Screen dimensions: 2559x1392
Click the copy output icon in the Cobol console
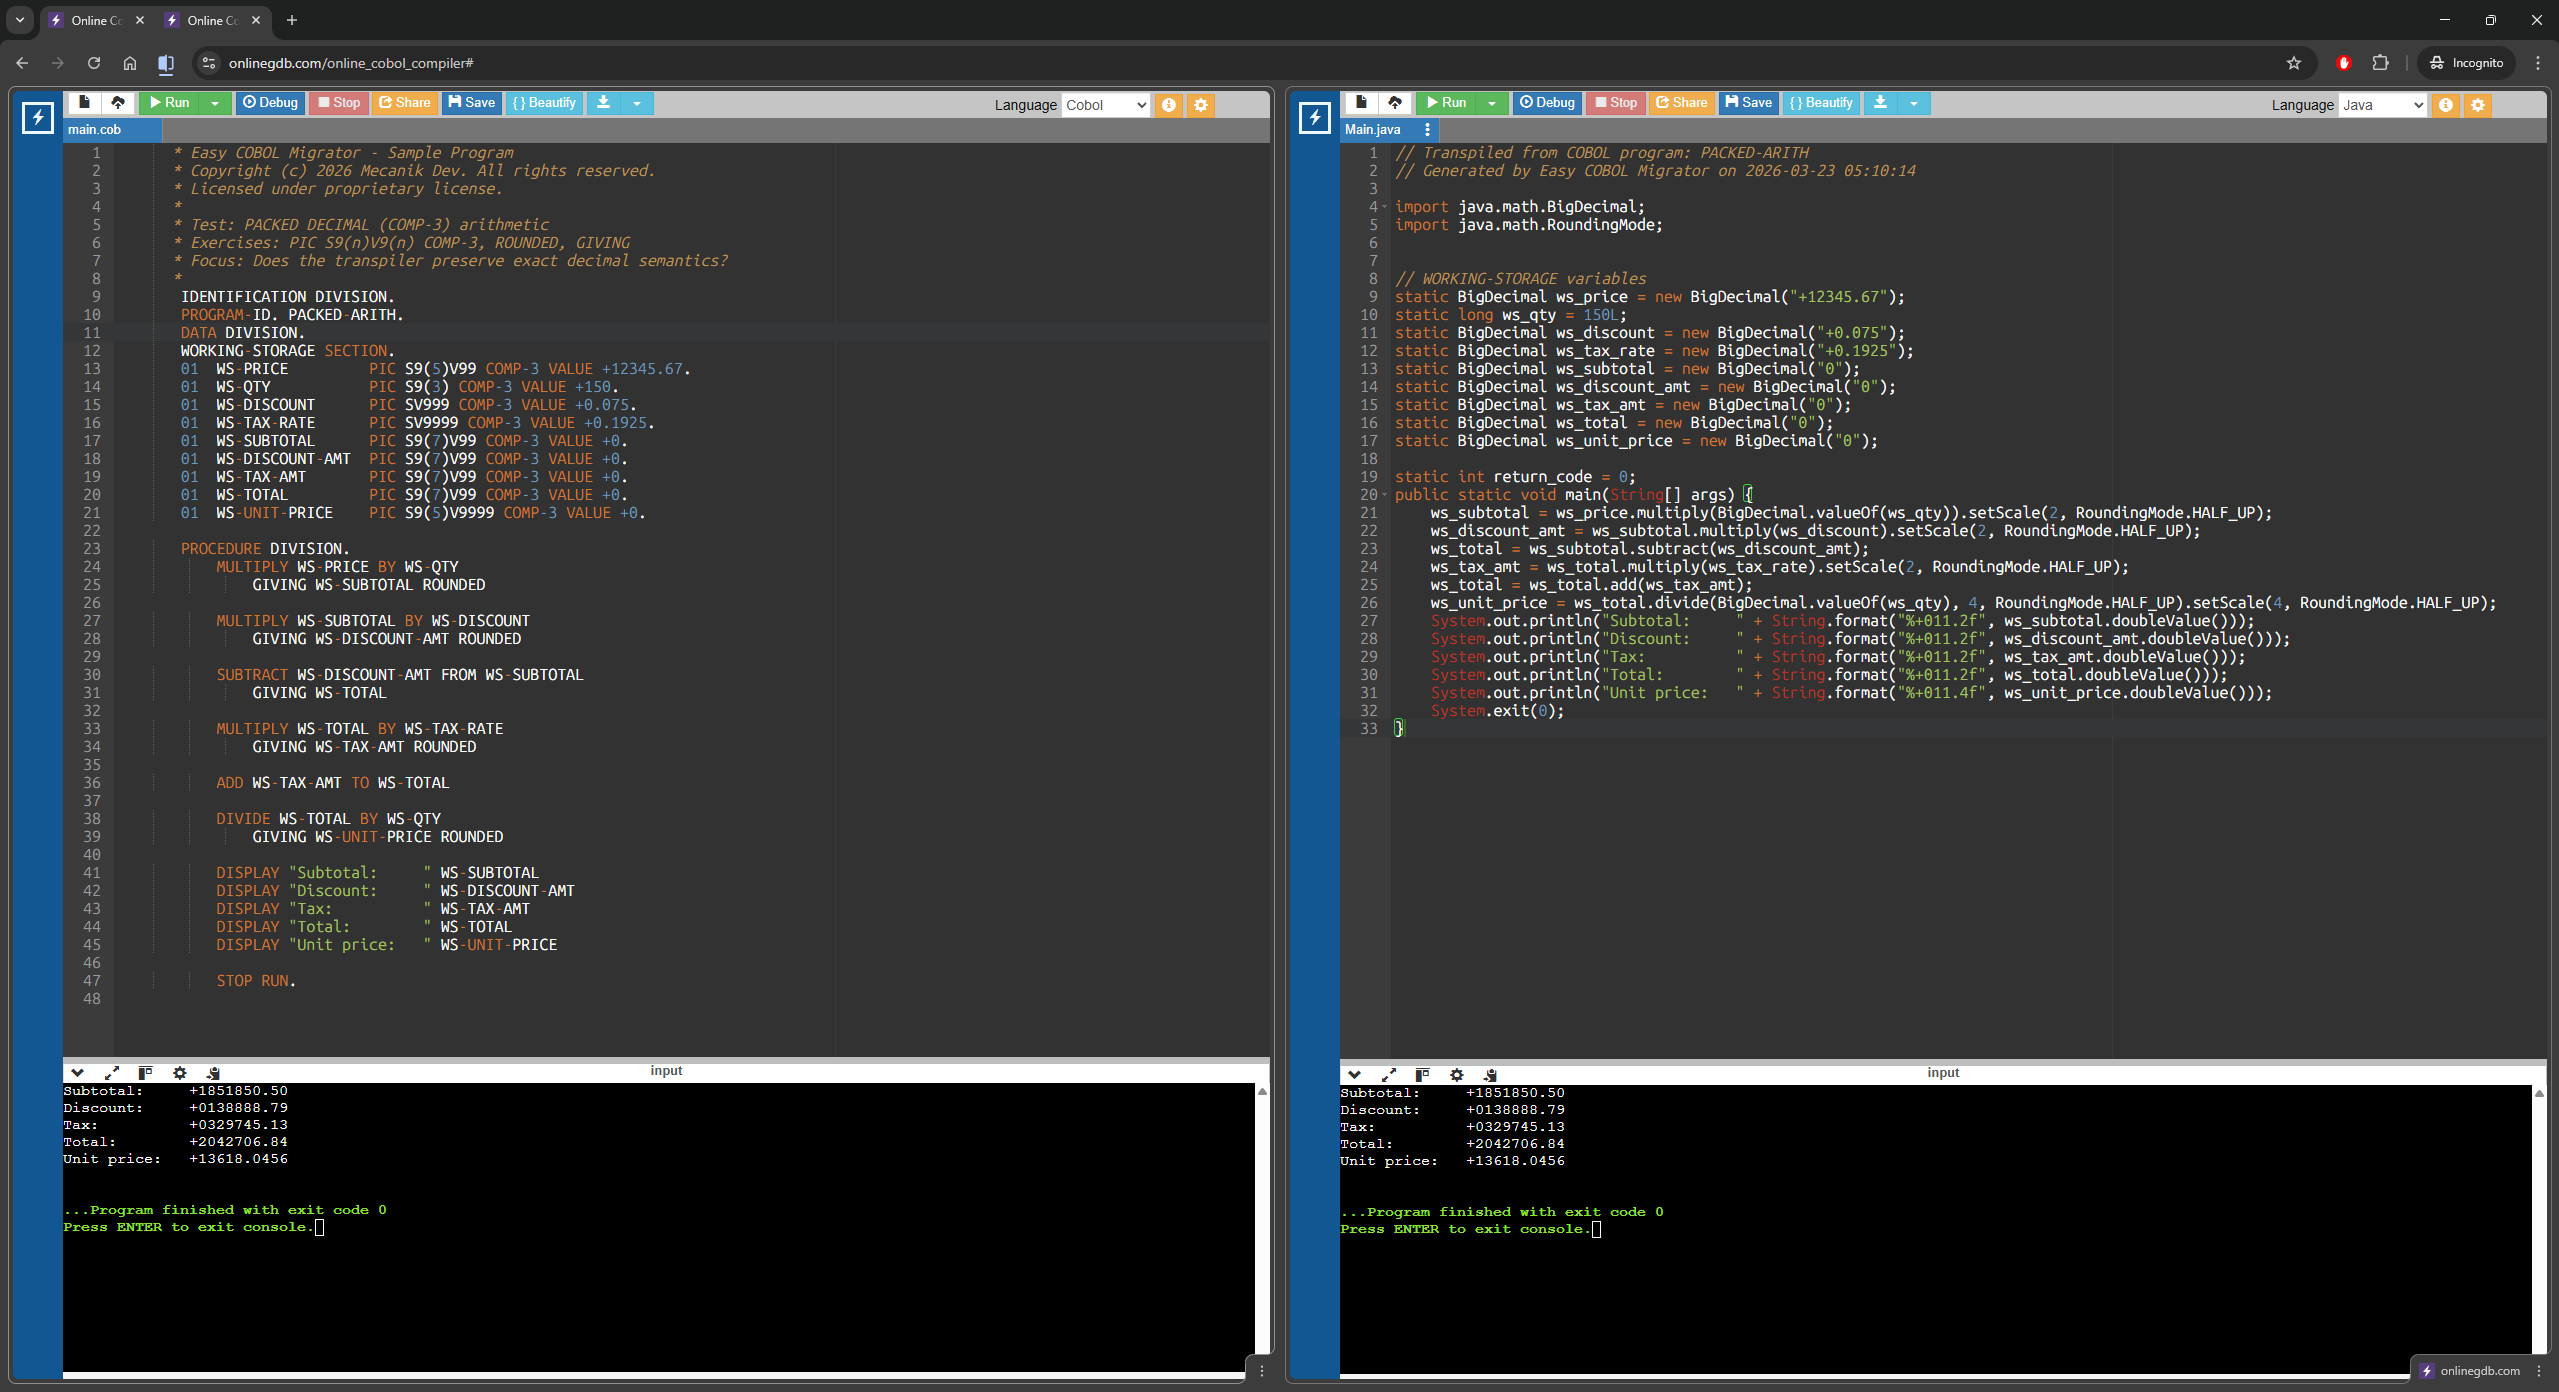[213, 1073]
